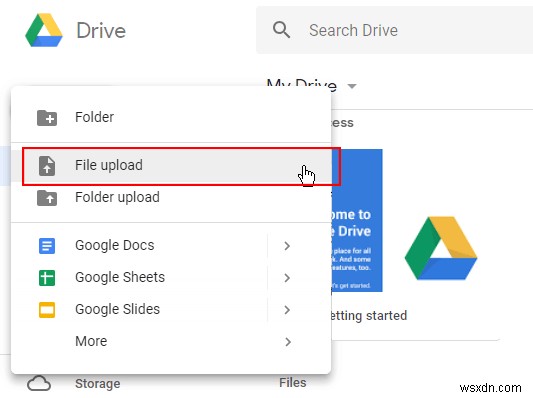Viewport: 533px width, 398px height.
Task: Click the Storage cloud icon
Action: [x=39, y=384]
